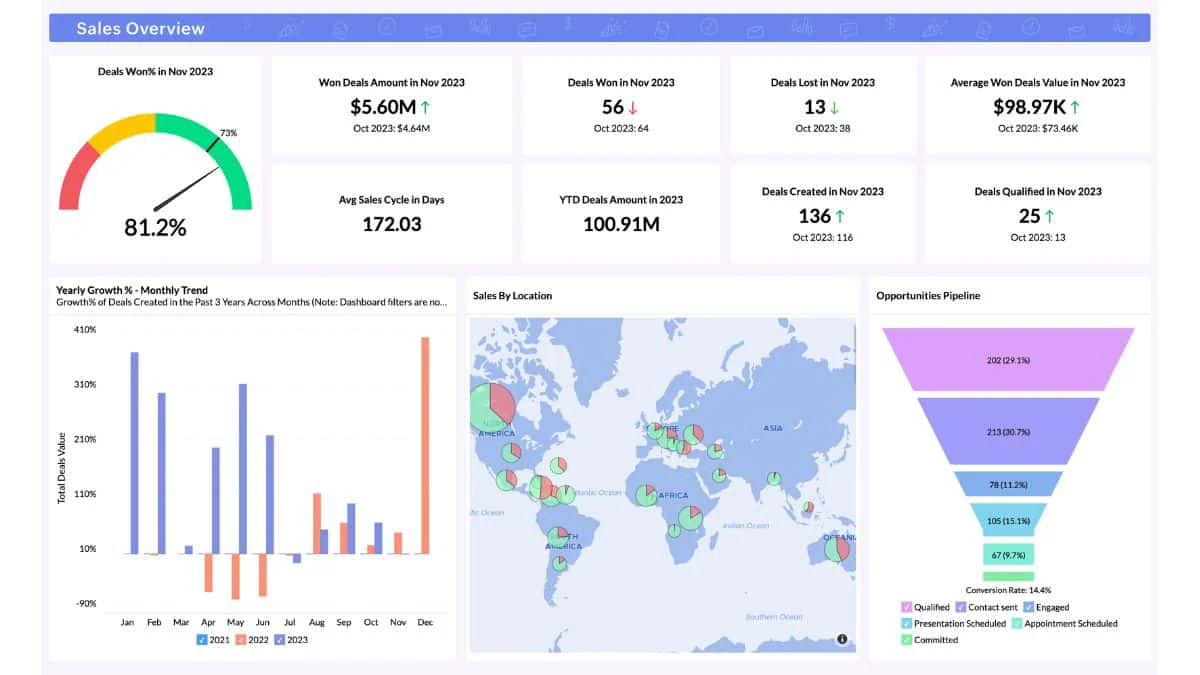
Task: Click the red segment of the gauge
Action: (x=79, y=178)
